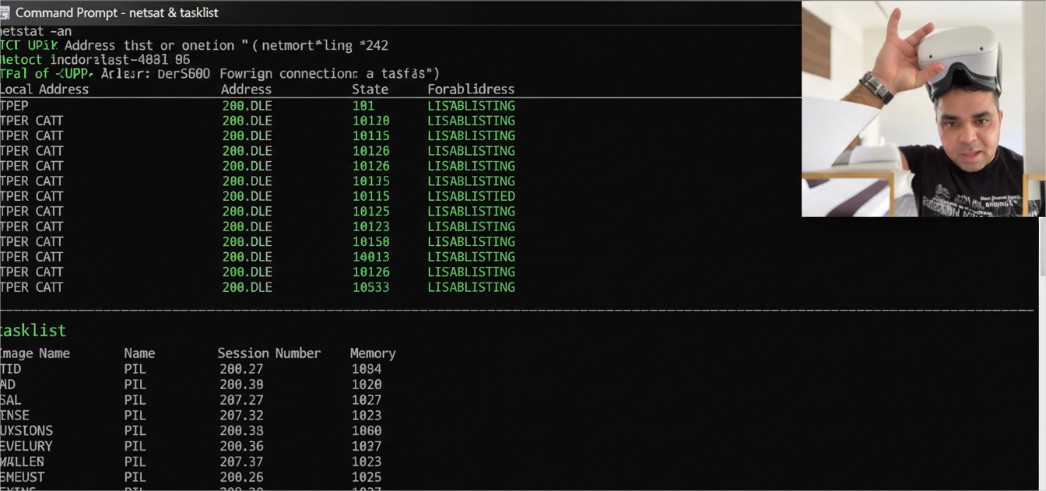Select the state value 10158
This screenshot has width=1046, height=491.
coord(371,242)
